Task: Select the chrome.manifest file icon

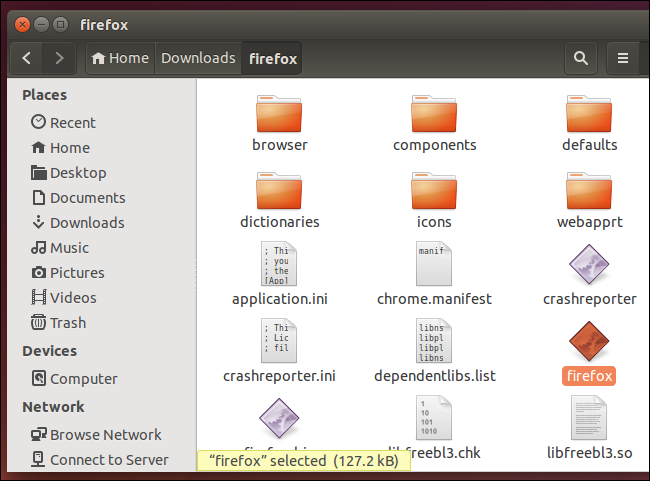Action: point(434,264)
